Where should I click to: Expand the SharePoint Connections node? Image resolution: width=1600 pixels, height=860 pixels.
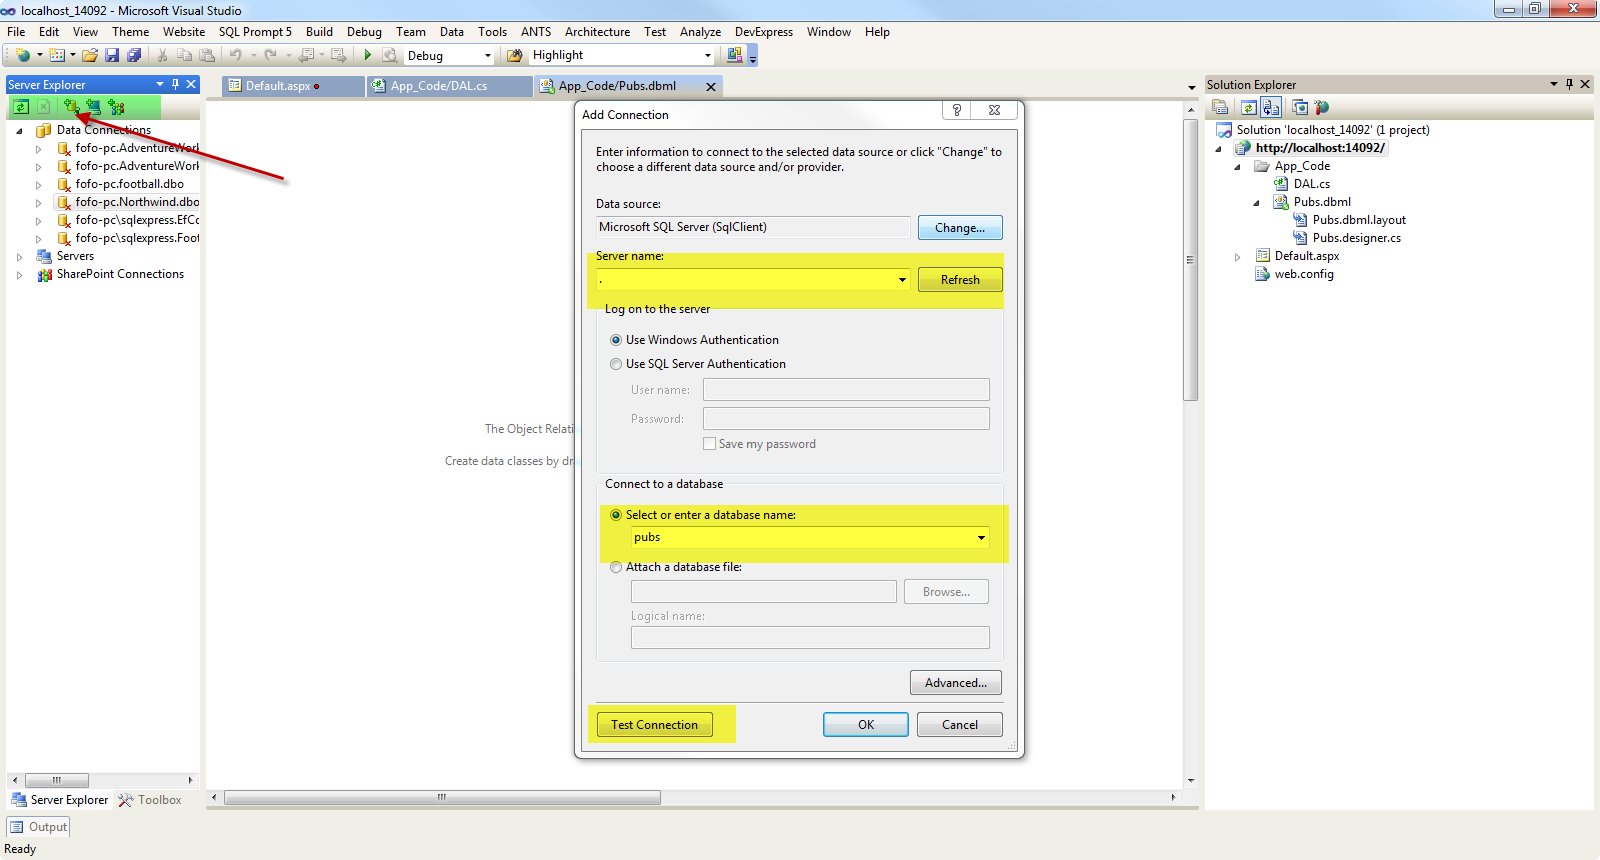point(19,275)
